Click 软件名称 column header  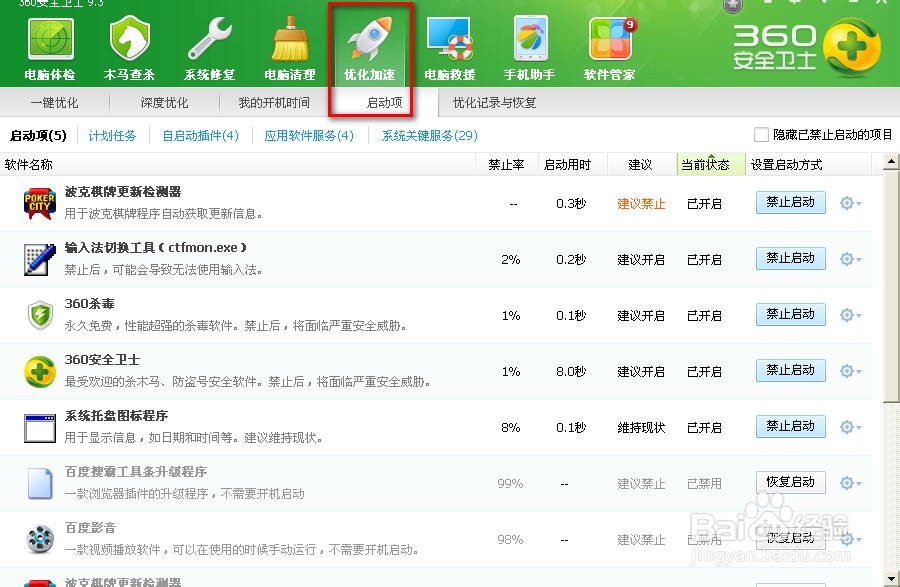tap(238, 165)
